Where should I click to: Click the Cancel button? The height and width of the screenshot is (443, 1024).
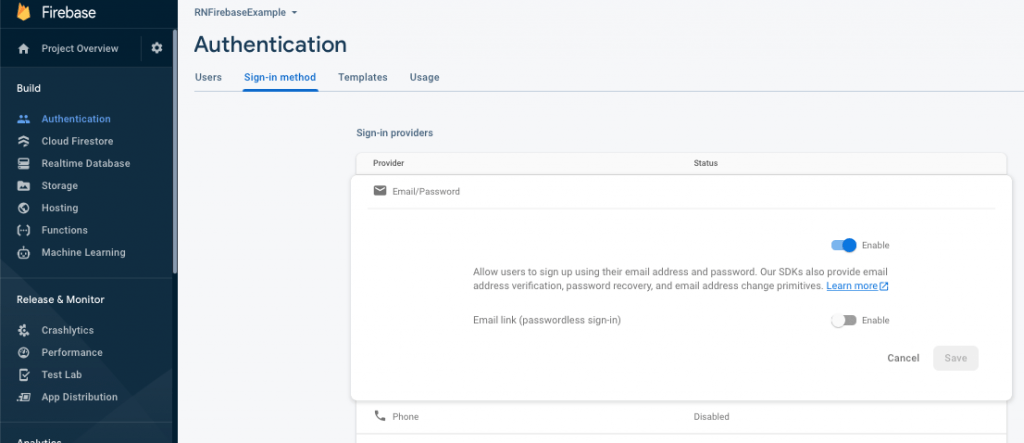point(903,358)
